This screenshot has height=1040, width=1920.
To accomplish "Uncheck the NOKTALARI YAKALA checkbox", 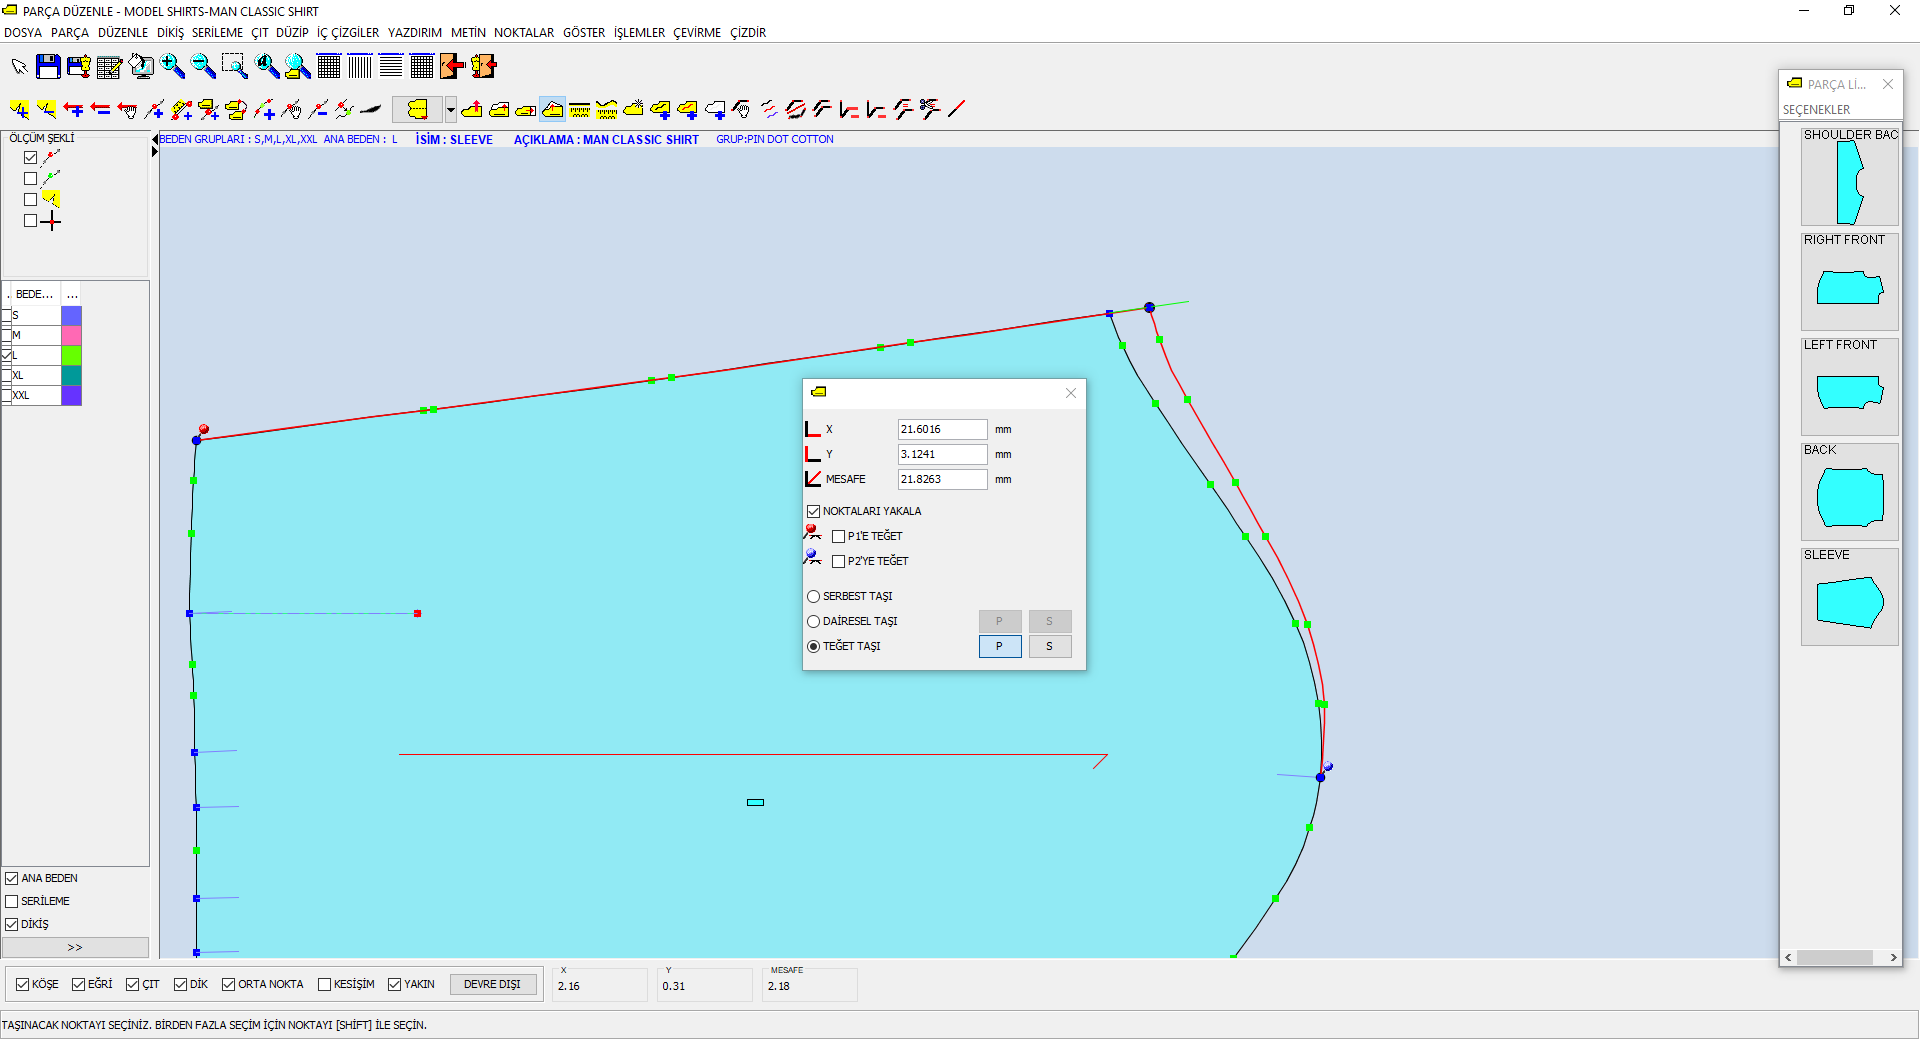I will [814, 512].
